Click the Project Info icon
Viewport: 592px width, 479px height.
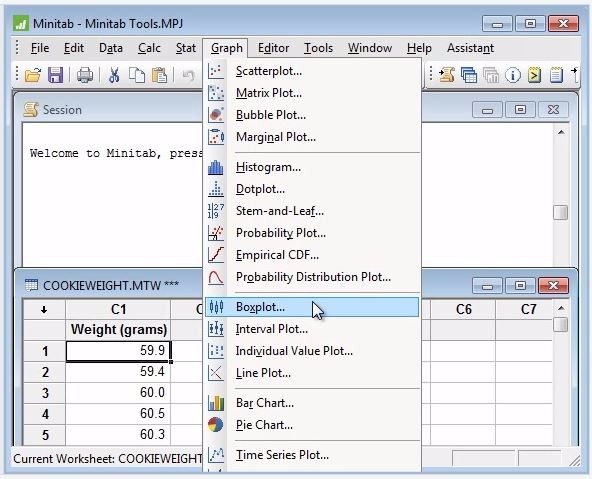tap(513, 75)
